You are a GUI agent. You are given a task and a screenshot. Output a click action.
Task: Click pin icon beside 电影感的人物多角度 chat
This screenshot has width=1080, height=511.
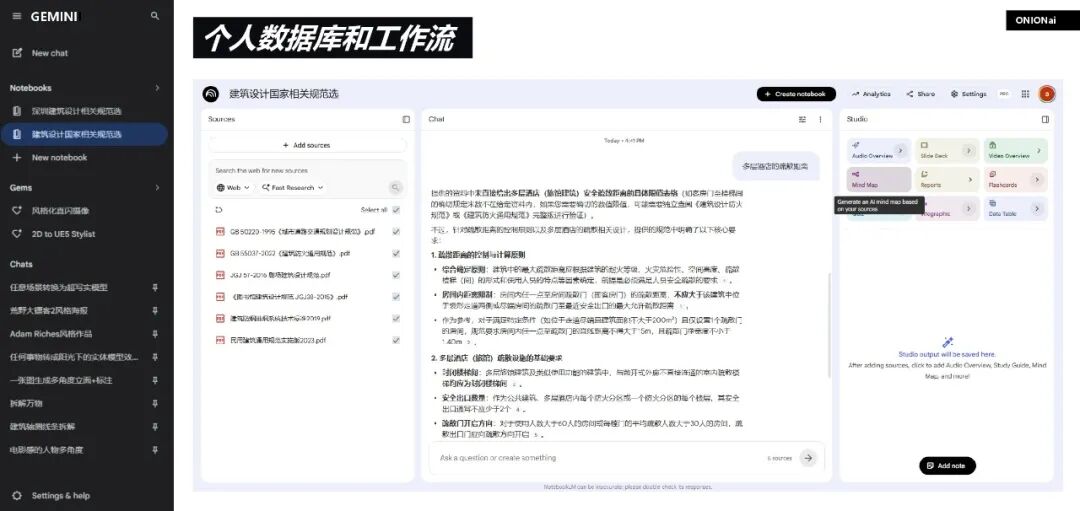click(x=155, y=450)
